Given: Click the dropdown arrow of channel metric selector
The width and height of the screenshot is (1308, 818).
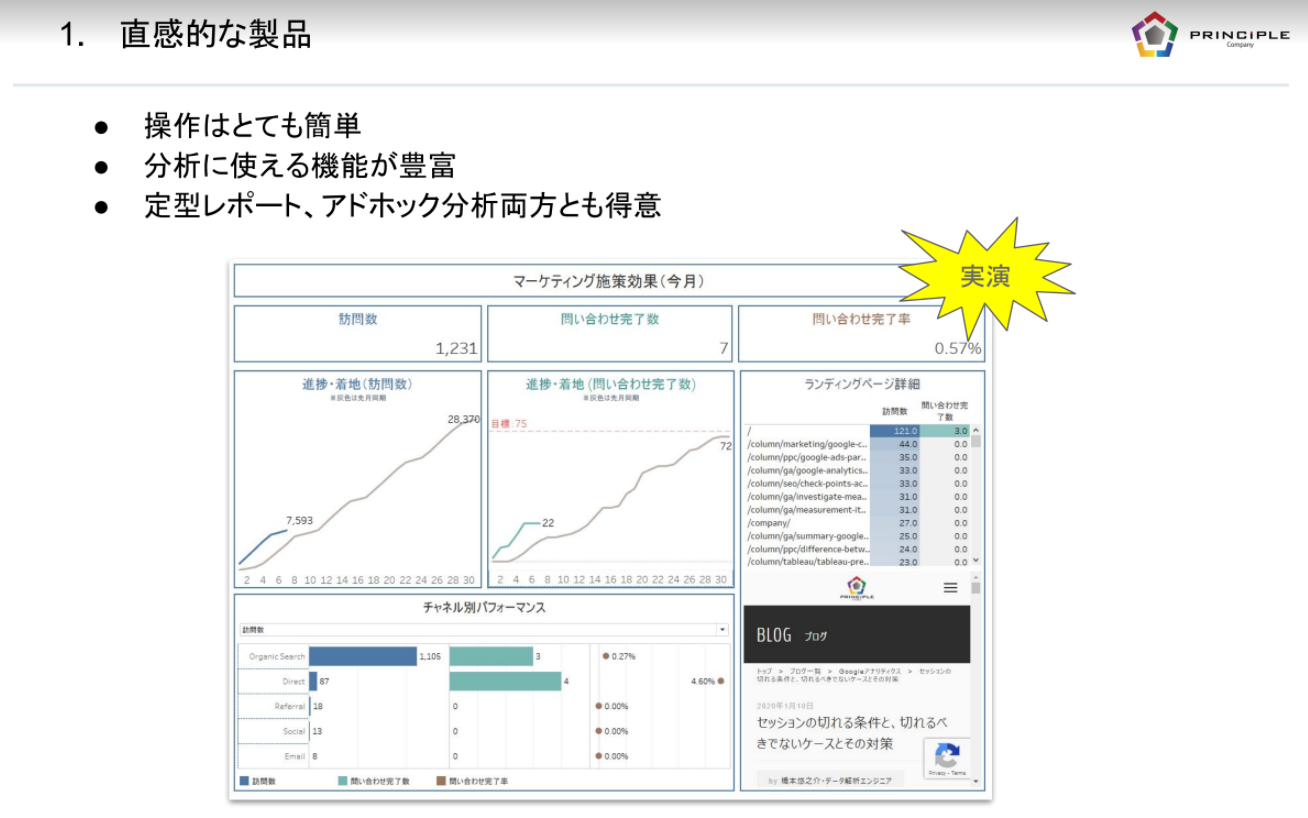Looking at the screenshot, I should pyautogui.click(x=722, y=630).
